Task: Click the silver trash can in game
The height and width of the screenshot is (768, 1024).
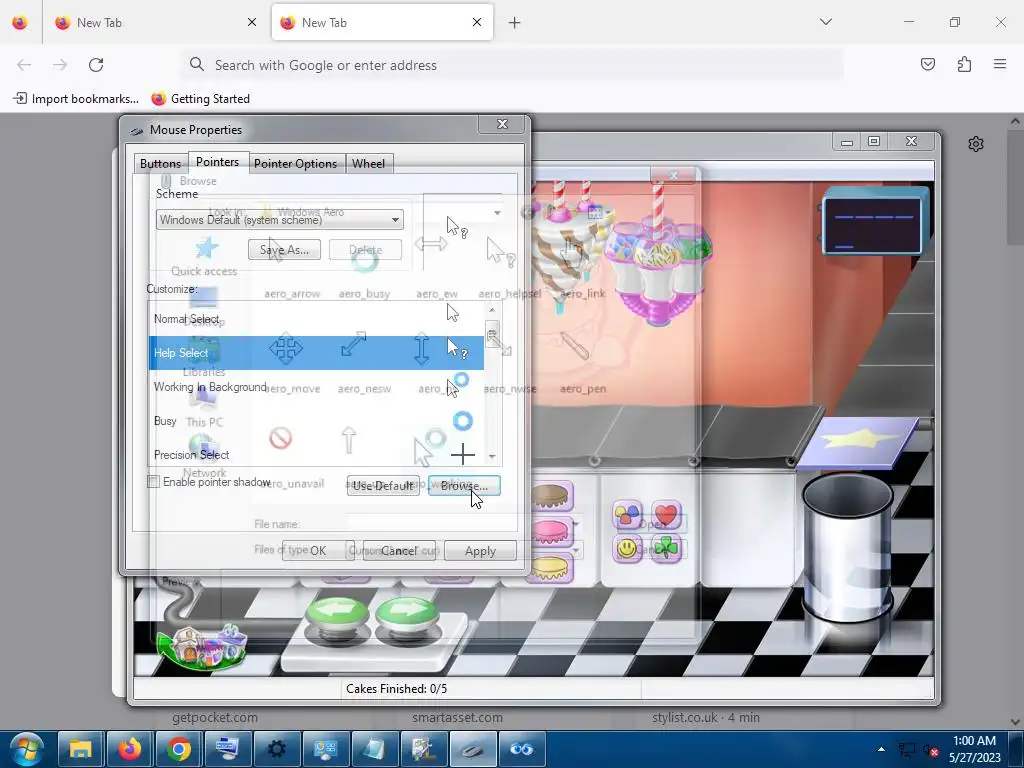Action: click(x=846, y=547)
